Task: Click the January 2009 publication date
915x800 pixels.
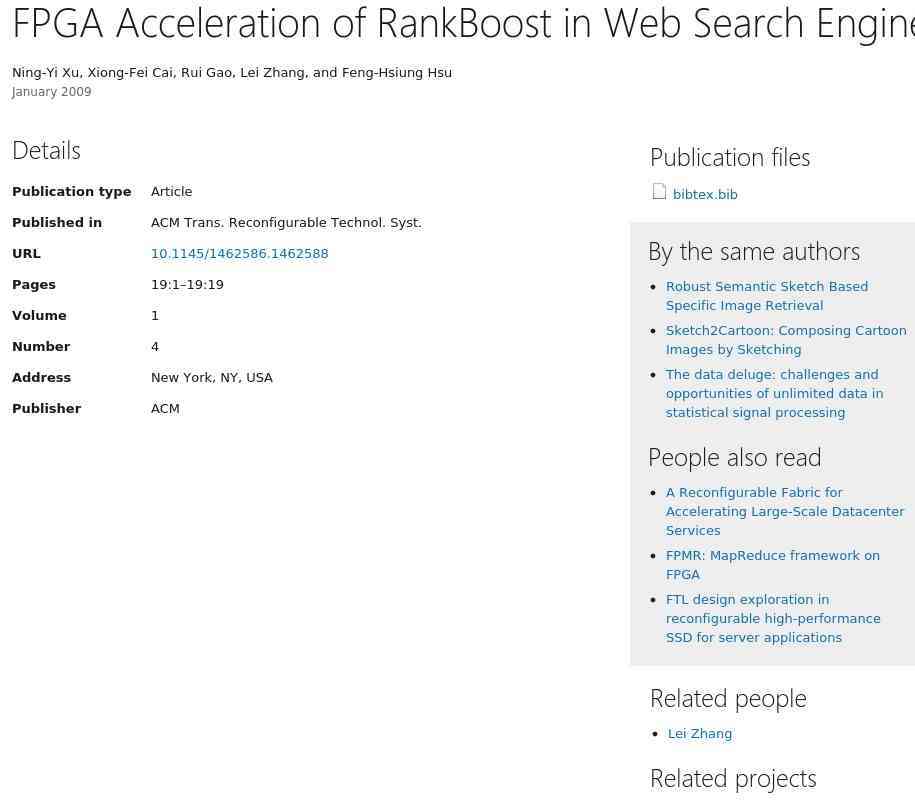Action: pyautogui.click(x=51, y=92)
